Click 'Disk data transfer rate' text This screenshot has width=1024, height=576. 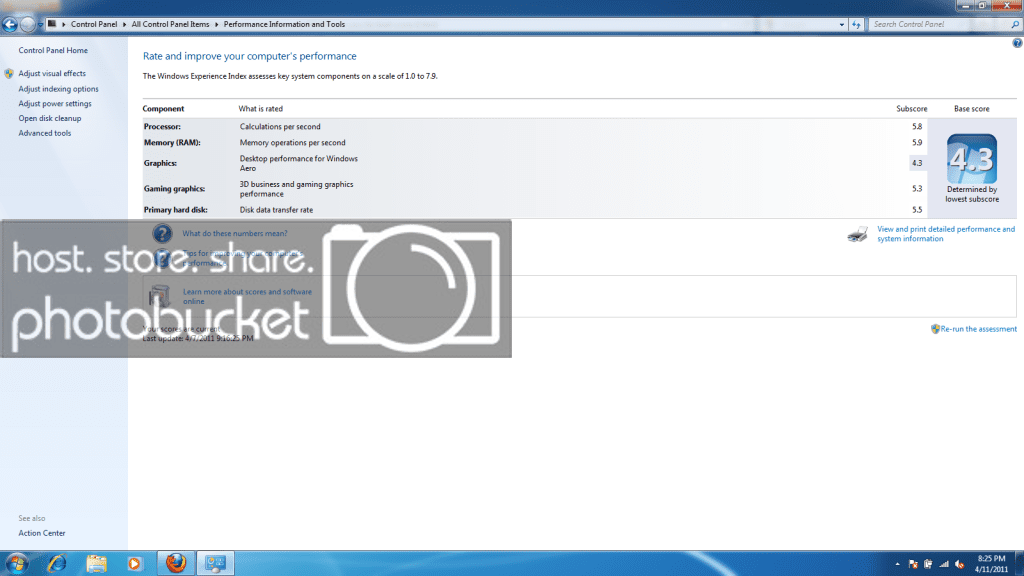[276, 210]
